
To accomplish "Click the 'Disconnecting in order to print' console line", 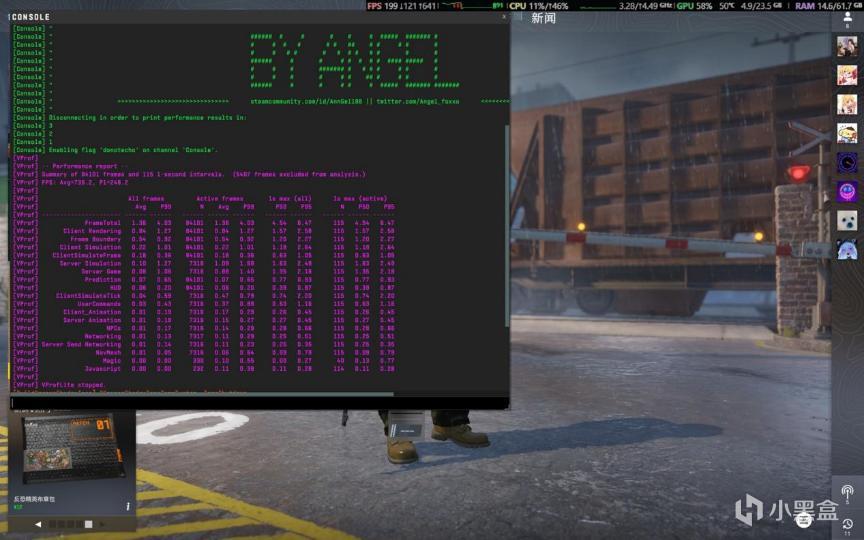I will point(147,117).
